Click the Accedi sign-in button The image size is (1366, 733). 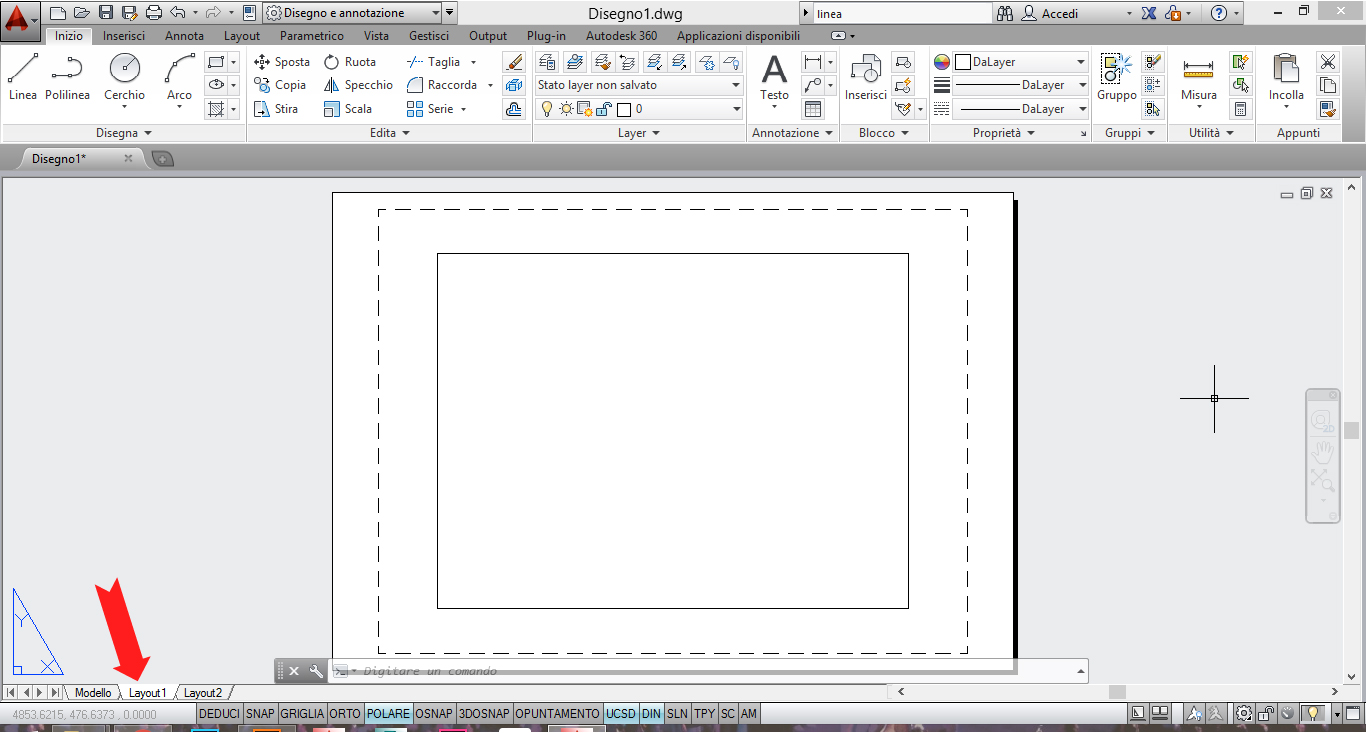1059,14
